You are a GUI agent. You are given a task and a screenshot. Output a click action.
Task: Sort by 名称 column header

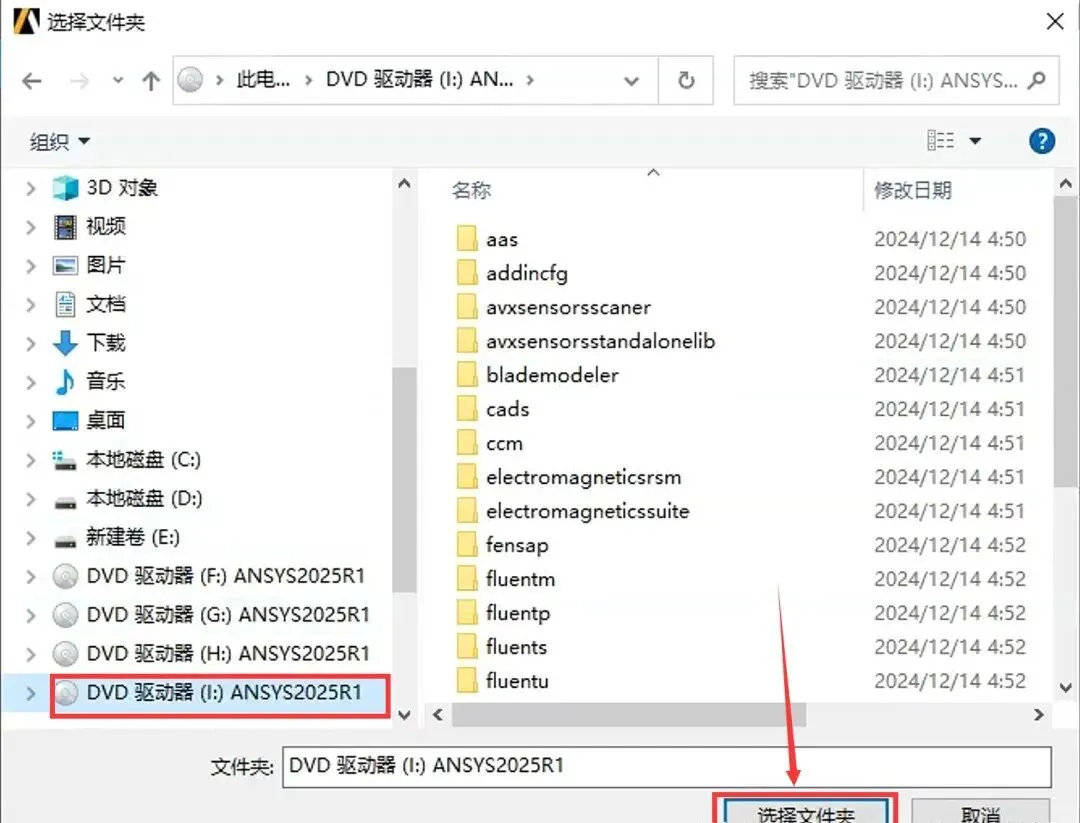(471, 190)
